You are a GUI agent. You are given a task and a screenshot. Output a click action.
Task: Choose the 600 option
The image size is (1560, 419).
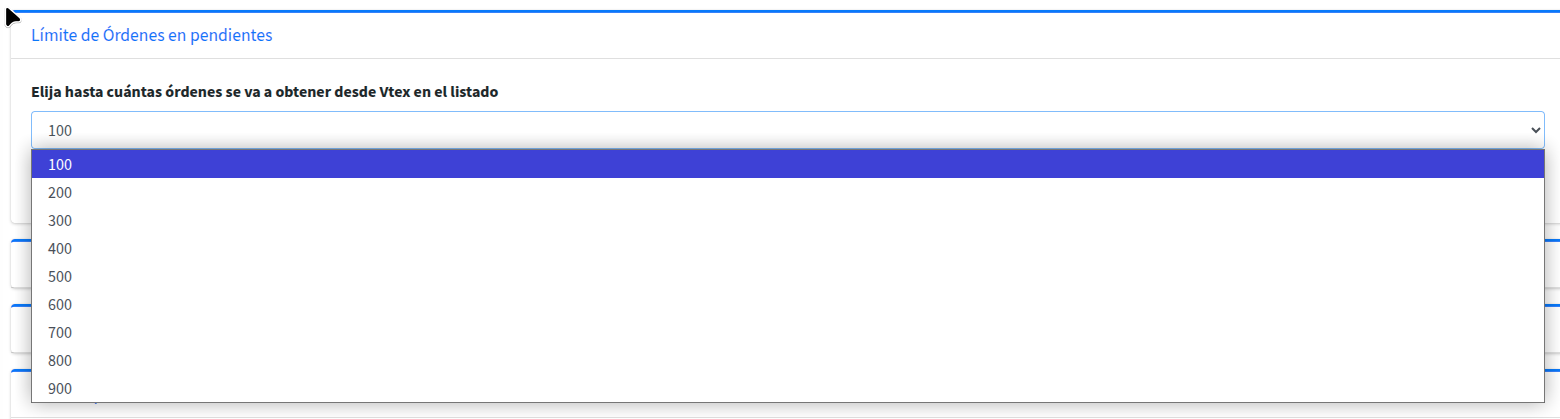pos(60,304)
